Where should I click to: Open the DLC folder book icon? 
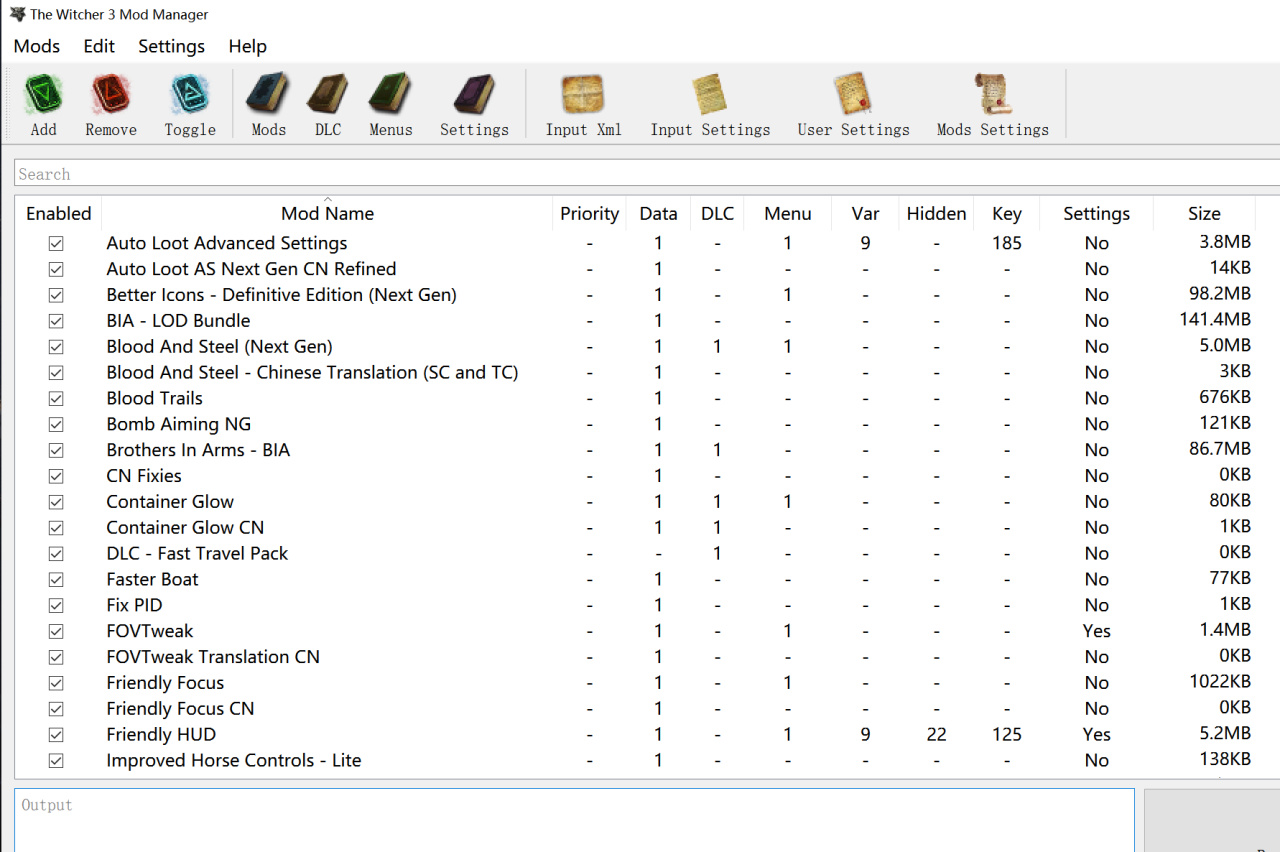pyautogui.click(x=328, y=95)
